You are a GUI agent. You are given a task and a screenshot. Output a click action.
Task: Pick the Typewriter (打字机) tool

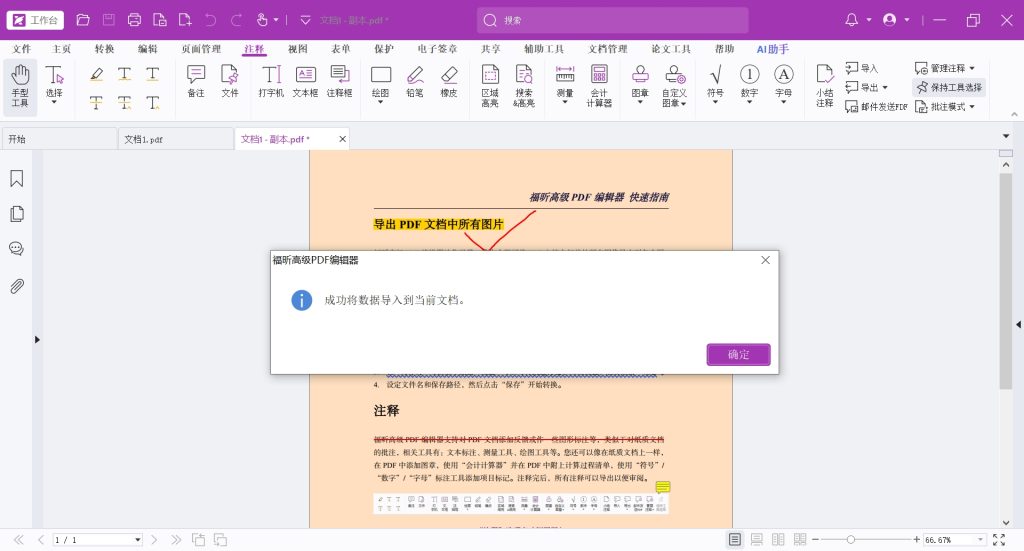click(x=271, y=82)
